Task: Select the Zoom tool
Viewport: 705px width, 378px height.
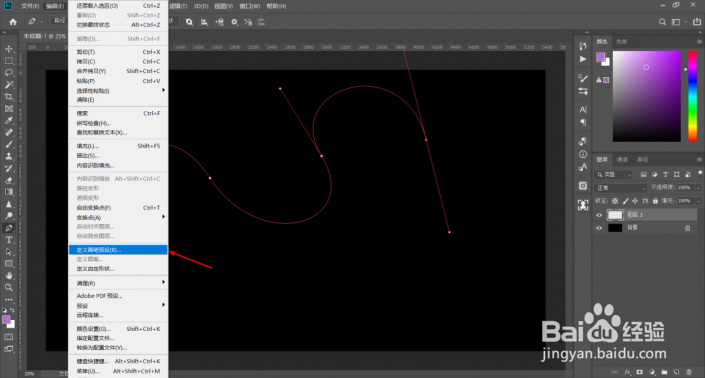Action: (x=9, y=287)
